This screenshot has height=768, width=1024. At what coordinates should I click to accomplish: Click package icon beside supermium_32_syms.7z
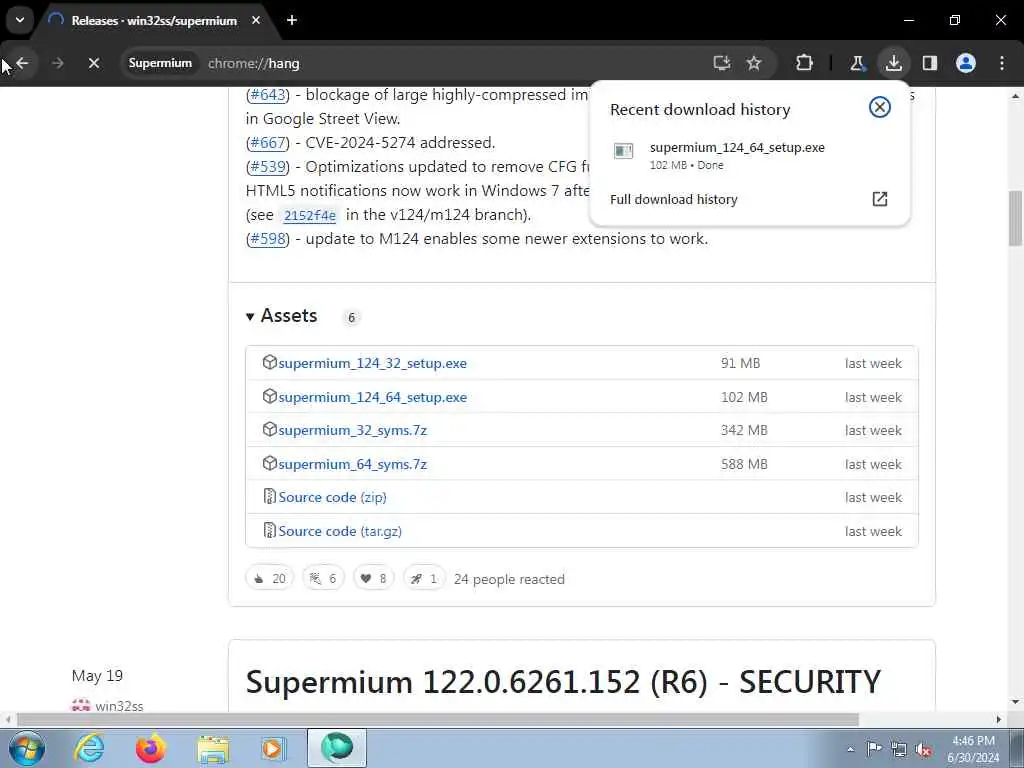269,430
